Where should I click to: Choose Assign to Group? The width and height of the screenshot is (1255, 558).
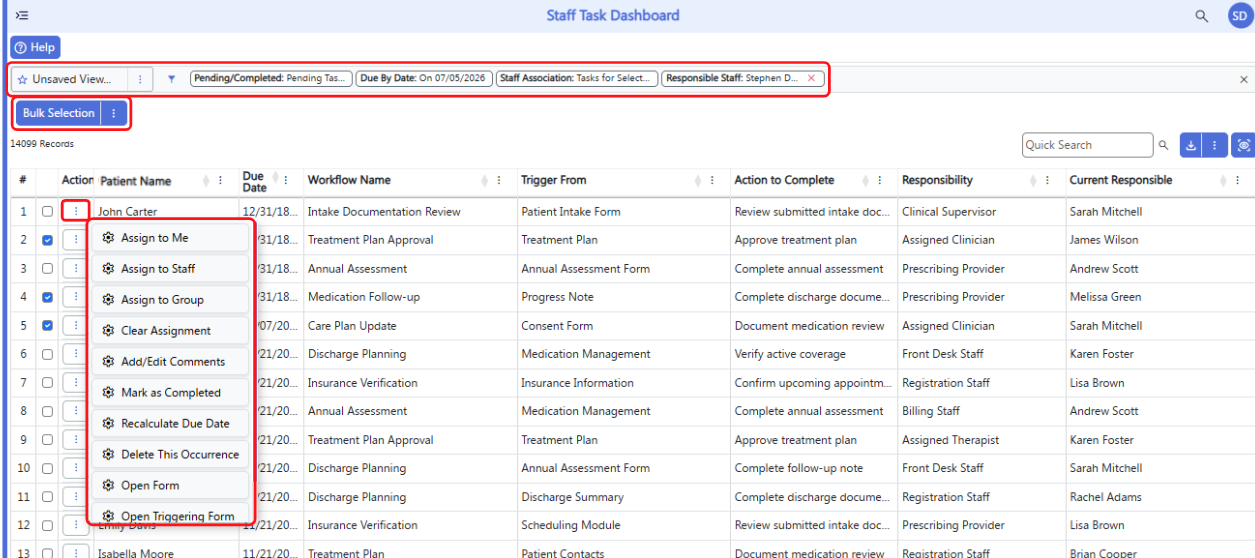(x=171, y=300)
